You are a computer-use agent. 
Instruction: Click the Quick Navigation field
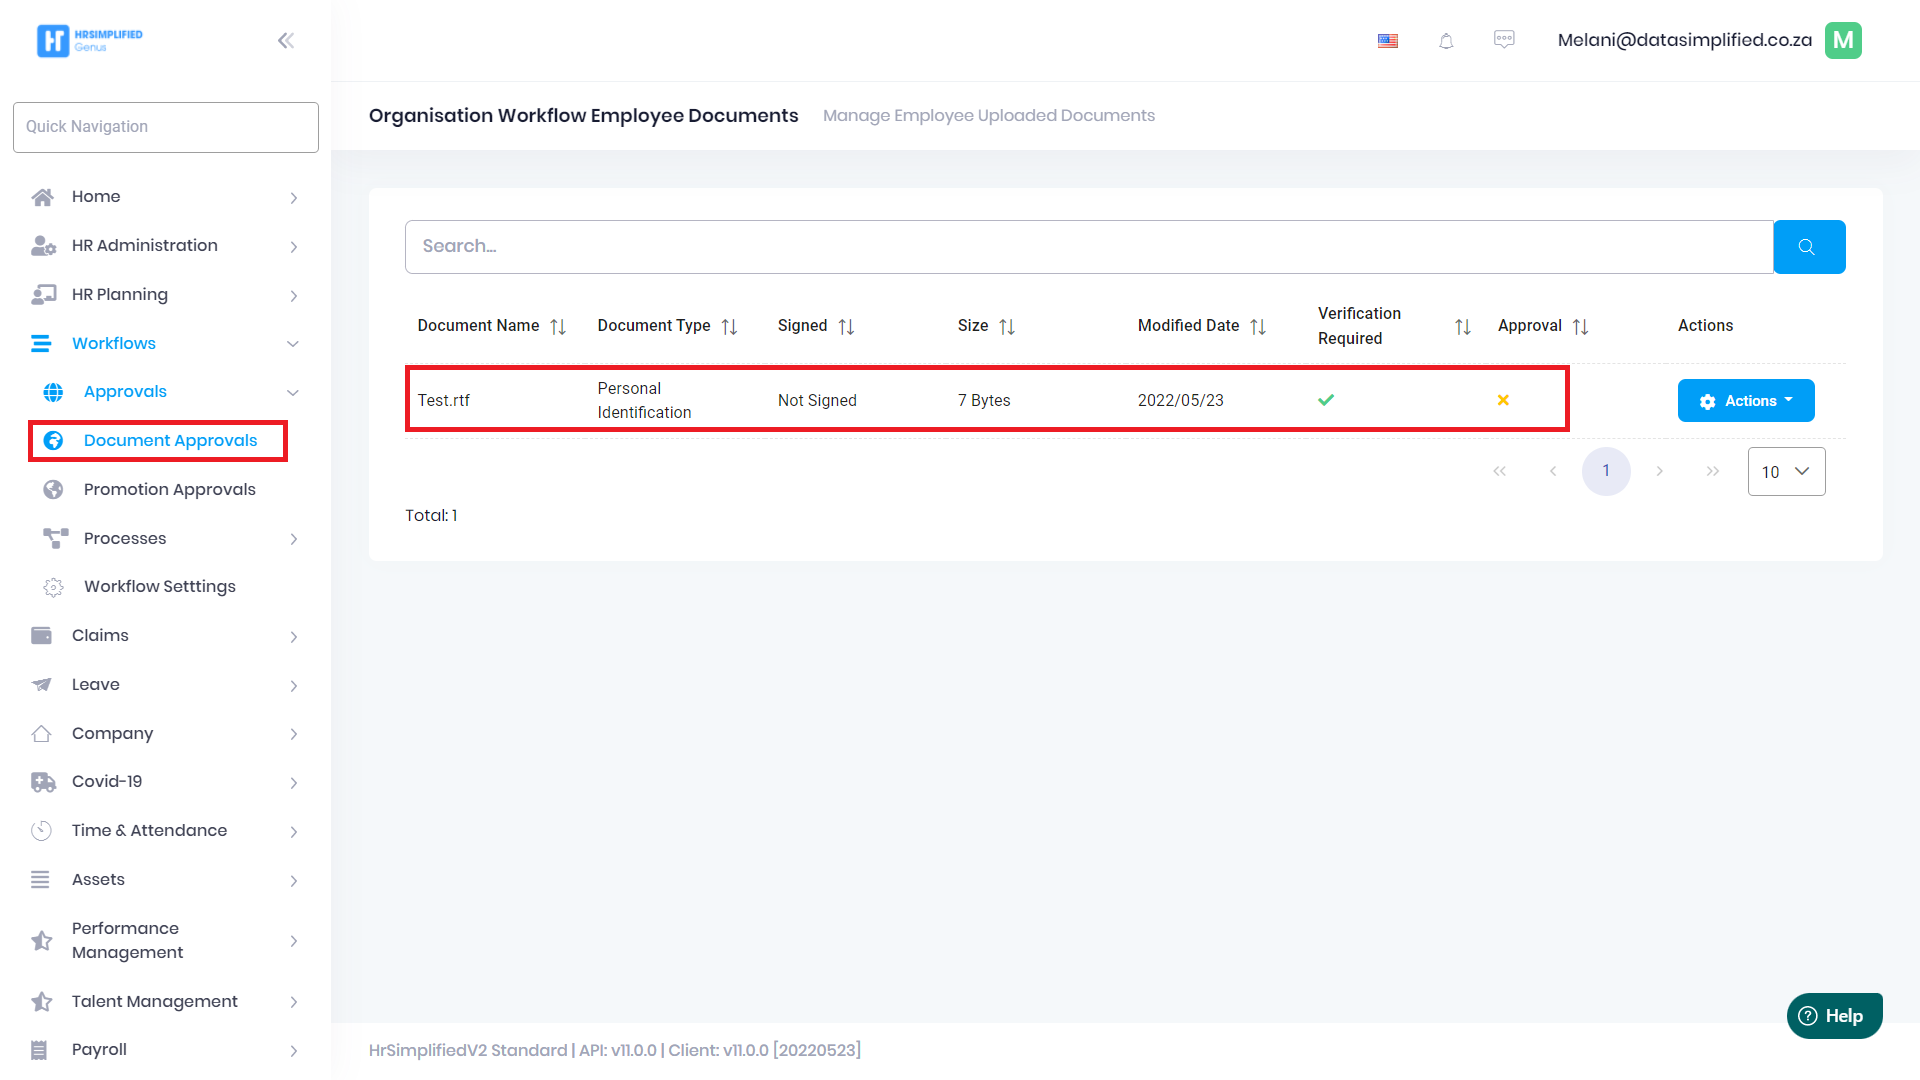166,127
